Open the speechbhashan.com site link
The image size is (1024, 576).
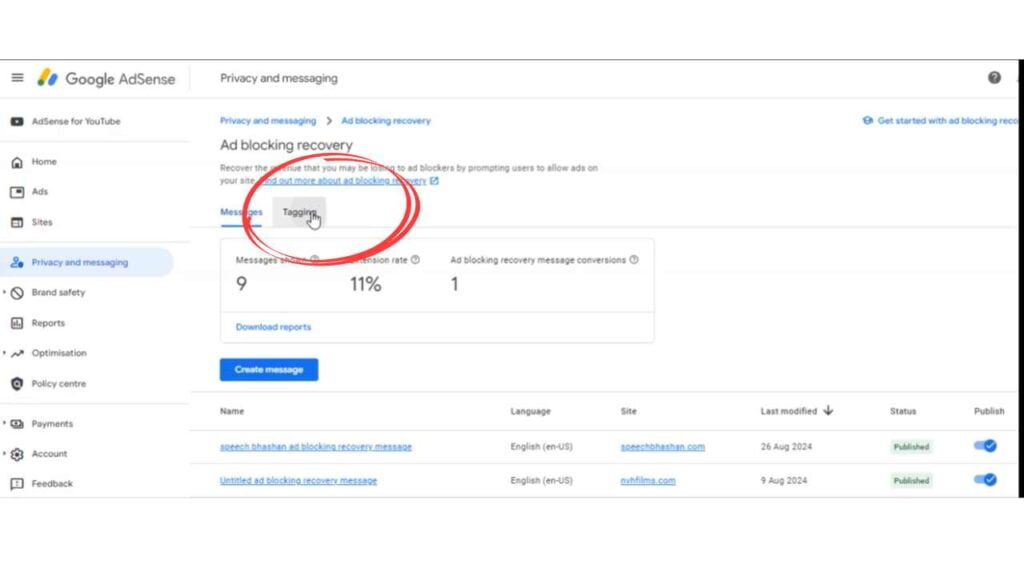coord(663,447)
